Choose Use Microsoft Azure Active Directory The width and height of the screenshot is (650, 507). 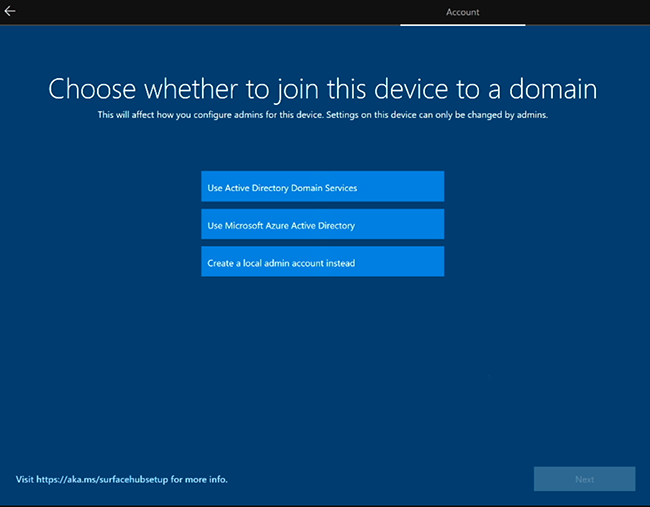[323, 224]
